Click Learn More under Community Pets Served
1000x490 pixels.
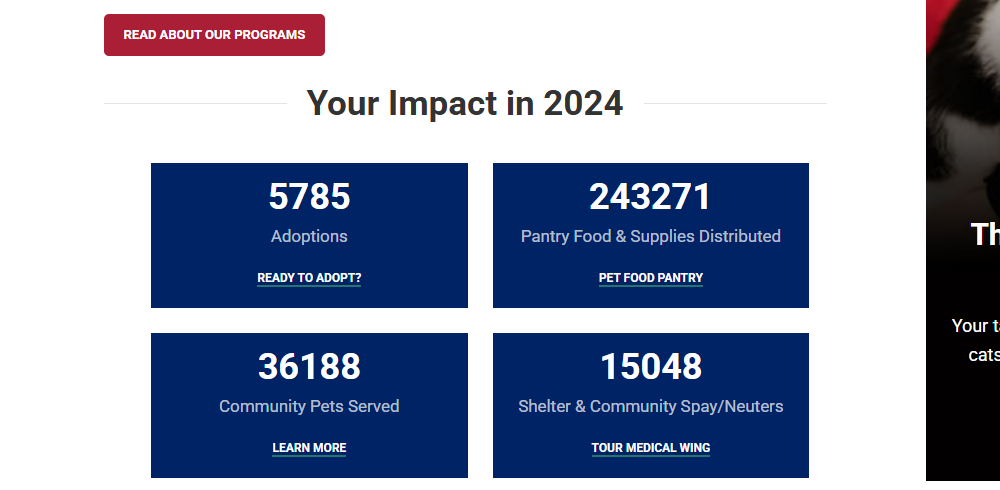309,448
